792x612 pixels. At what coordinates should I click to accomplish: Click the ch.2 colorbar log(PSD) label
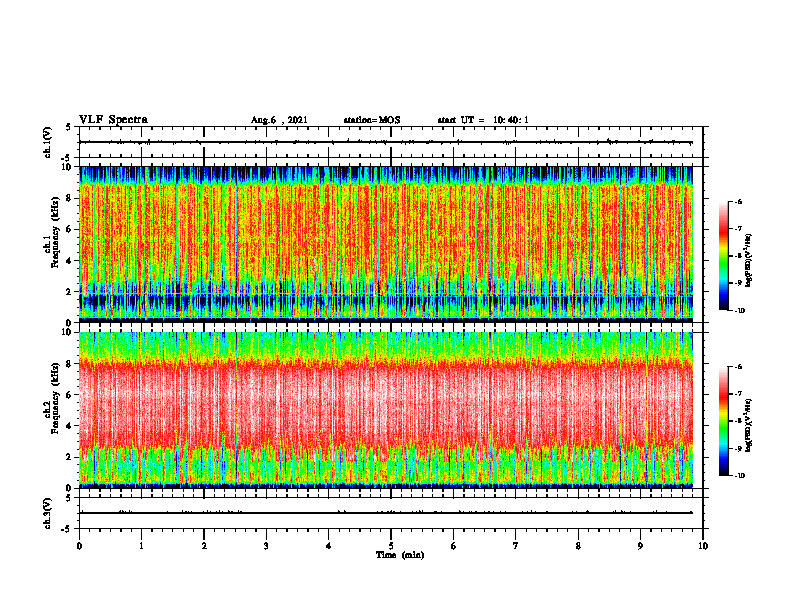tap(748, 425)
